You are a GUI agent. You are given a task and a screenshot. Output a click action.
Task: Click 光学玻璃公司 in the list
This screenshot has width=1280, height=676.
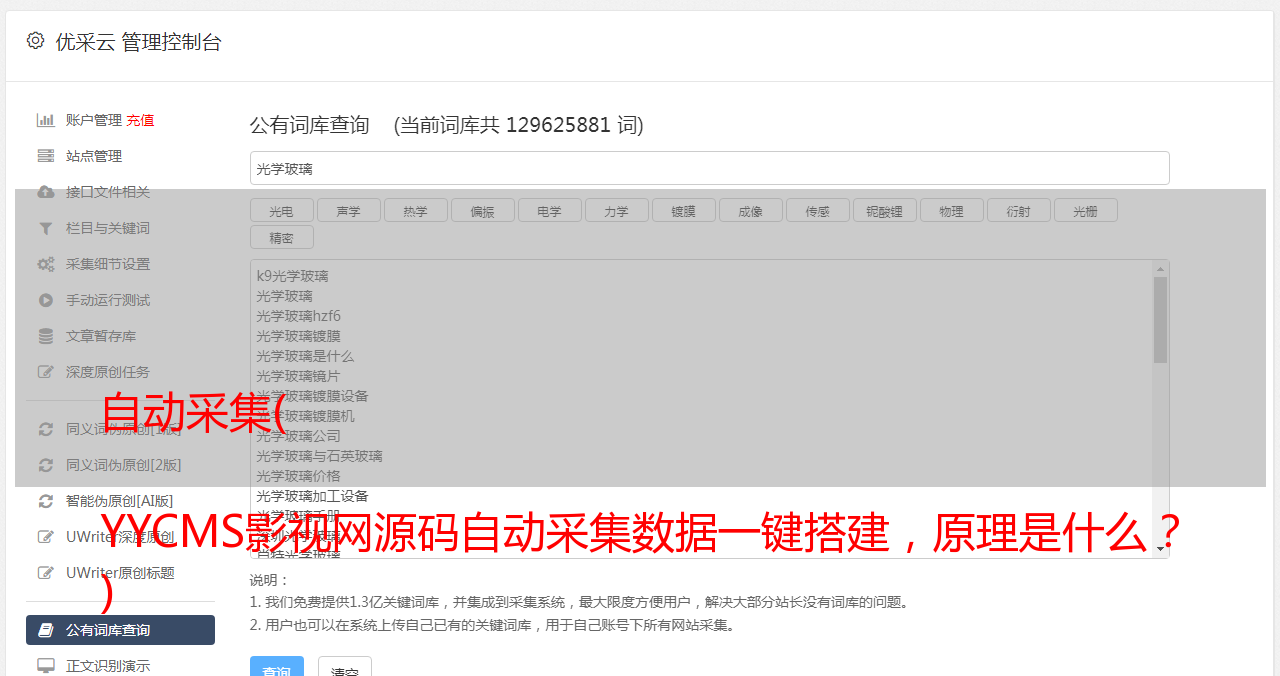298,436
